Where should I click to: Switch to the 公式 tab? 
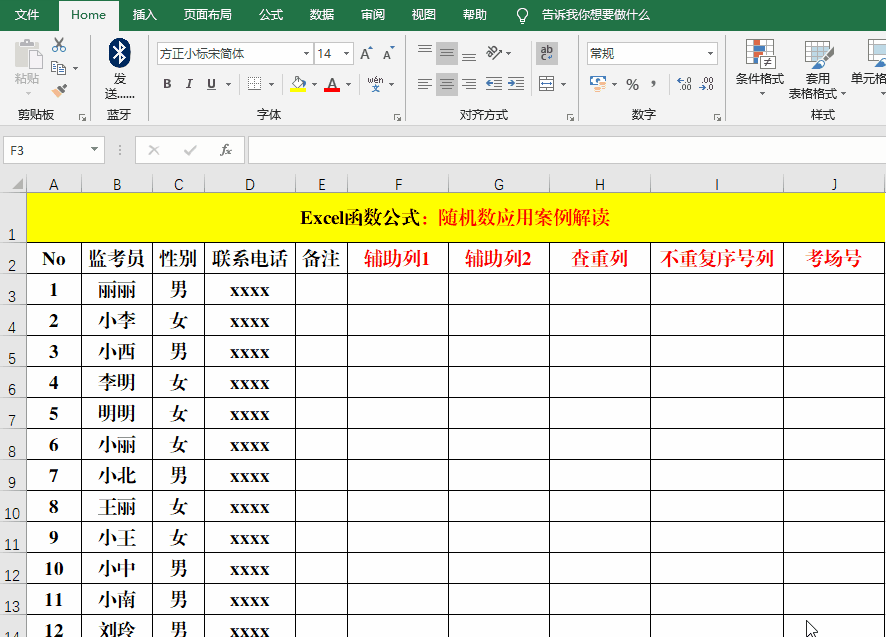pos(271,15)
